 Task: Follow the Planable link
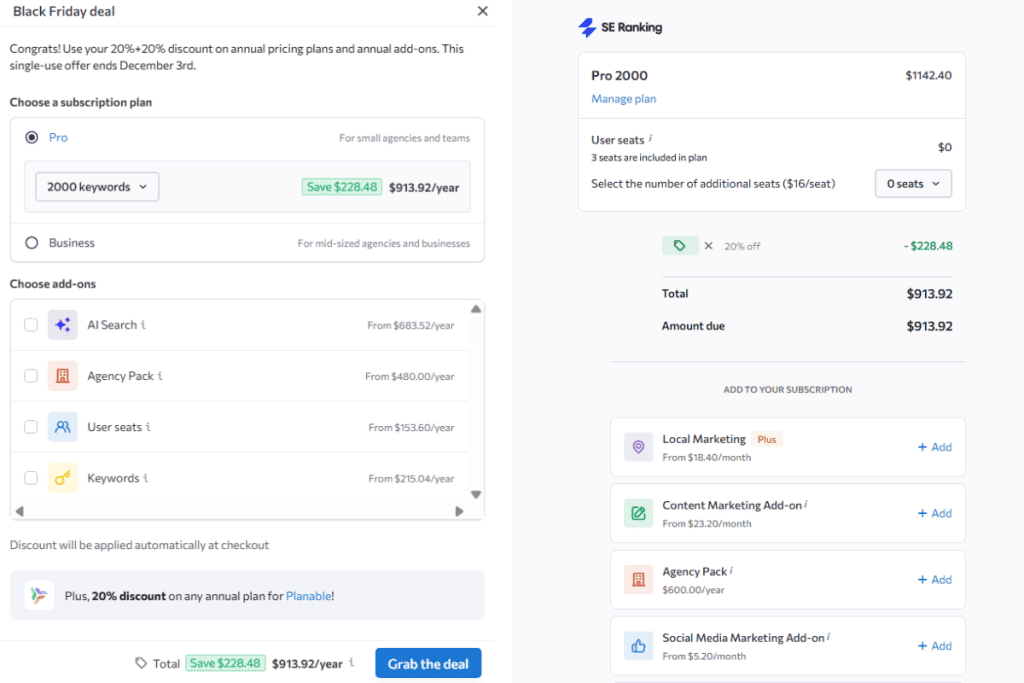pyautogui.click(x=307, y=596)
